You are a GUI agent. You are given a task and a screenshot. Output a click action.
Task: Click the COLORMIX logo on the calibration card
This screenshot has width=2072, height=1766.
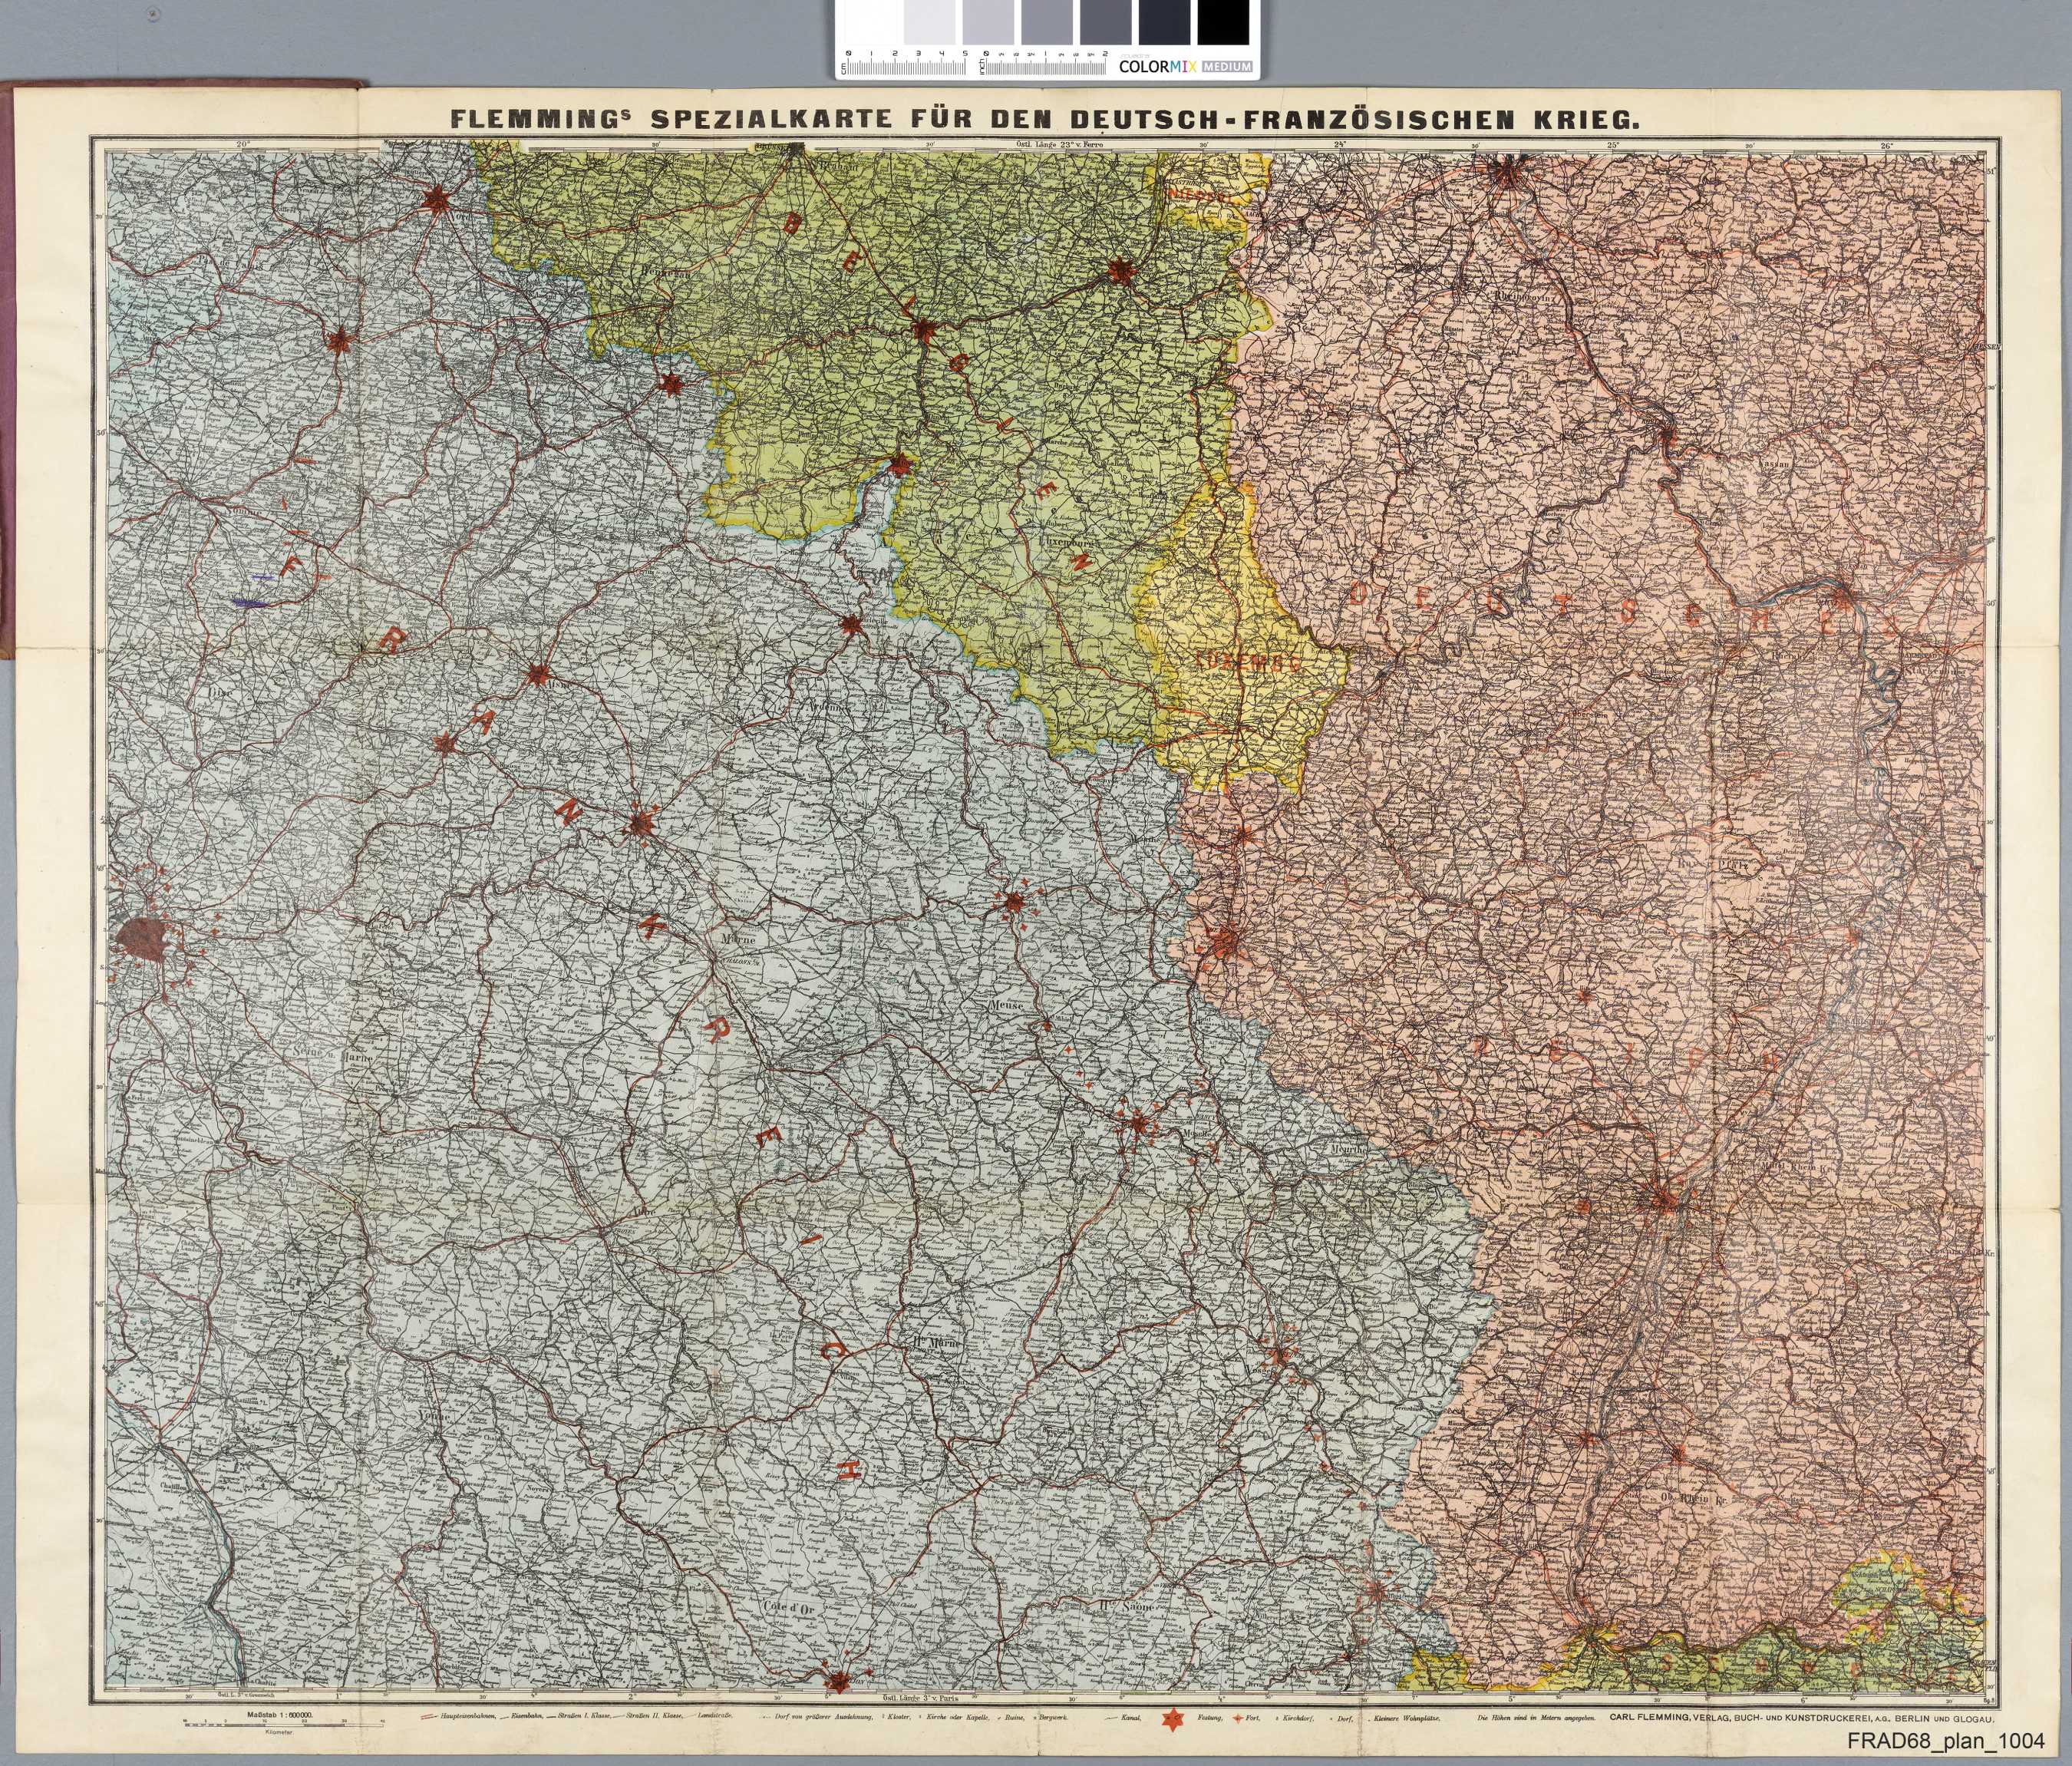pyautogui.click(x=1158, y=66)
